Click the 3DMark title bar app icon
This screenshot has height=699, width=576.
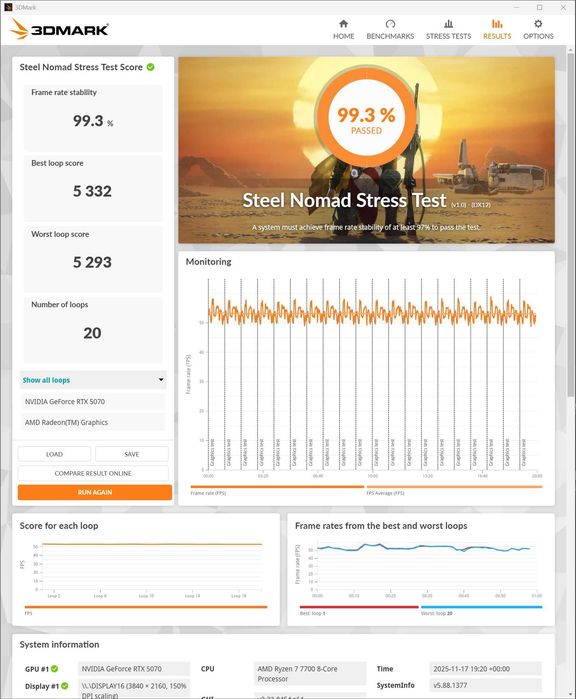pos(8,7)
